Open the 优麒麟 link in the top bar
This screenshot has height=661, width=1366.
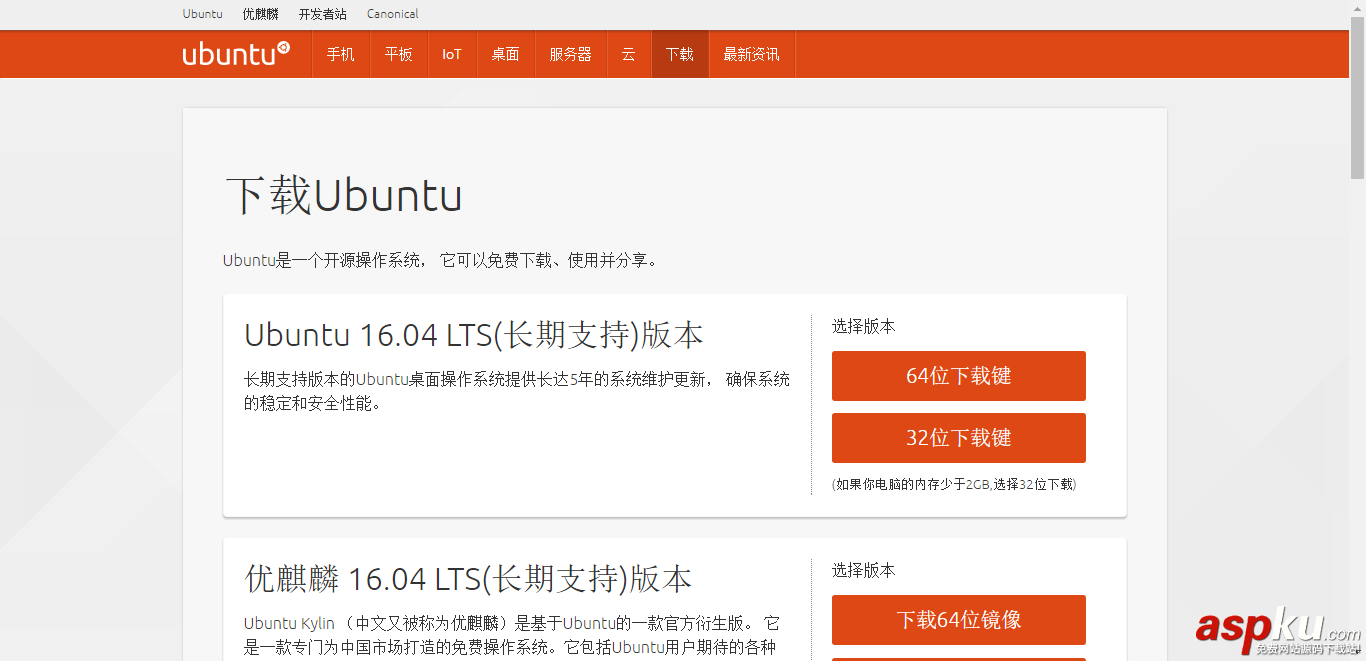(260, 14)
